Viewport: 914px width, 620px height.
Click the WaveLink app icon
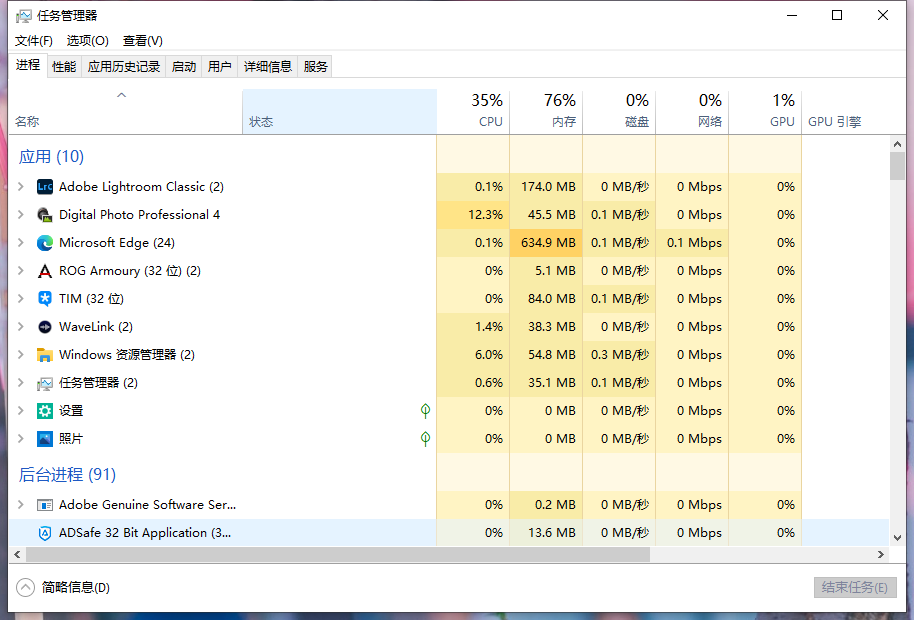[x=45, y=327]
